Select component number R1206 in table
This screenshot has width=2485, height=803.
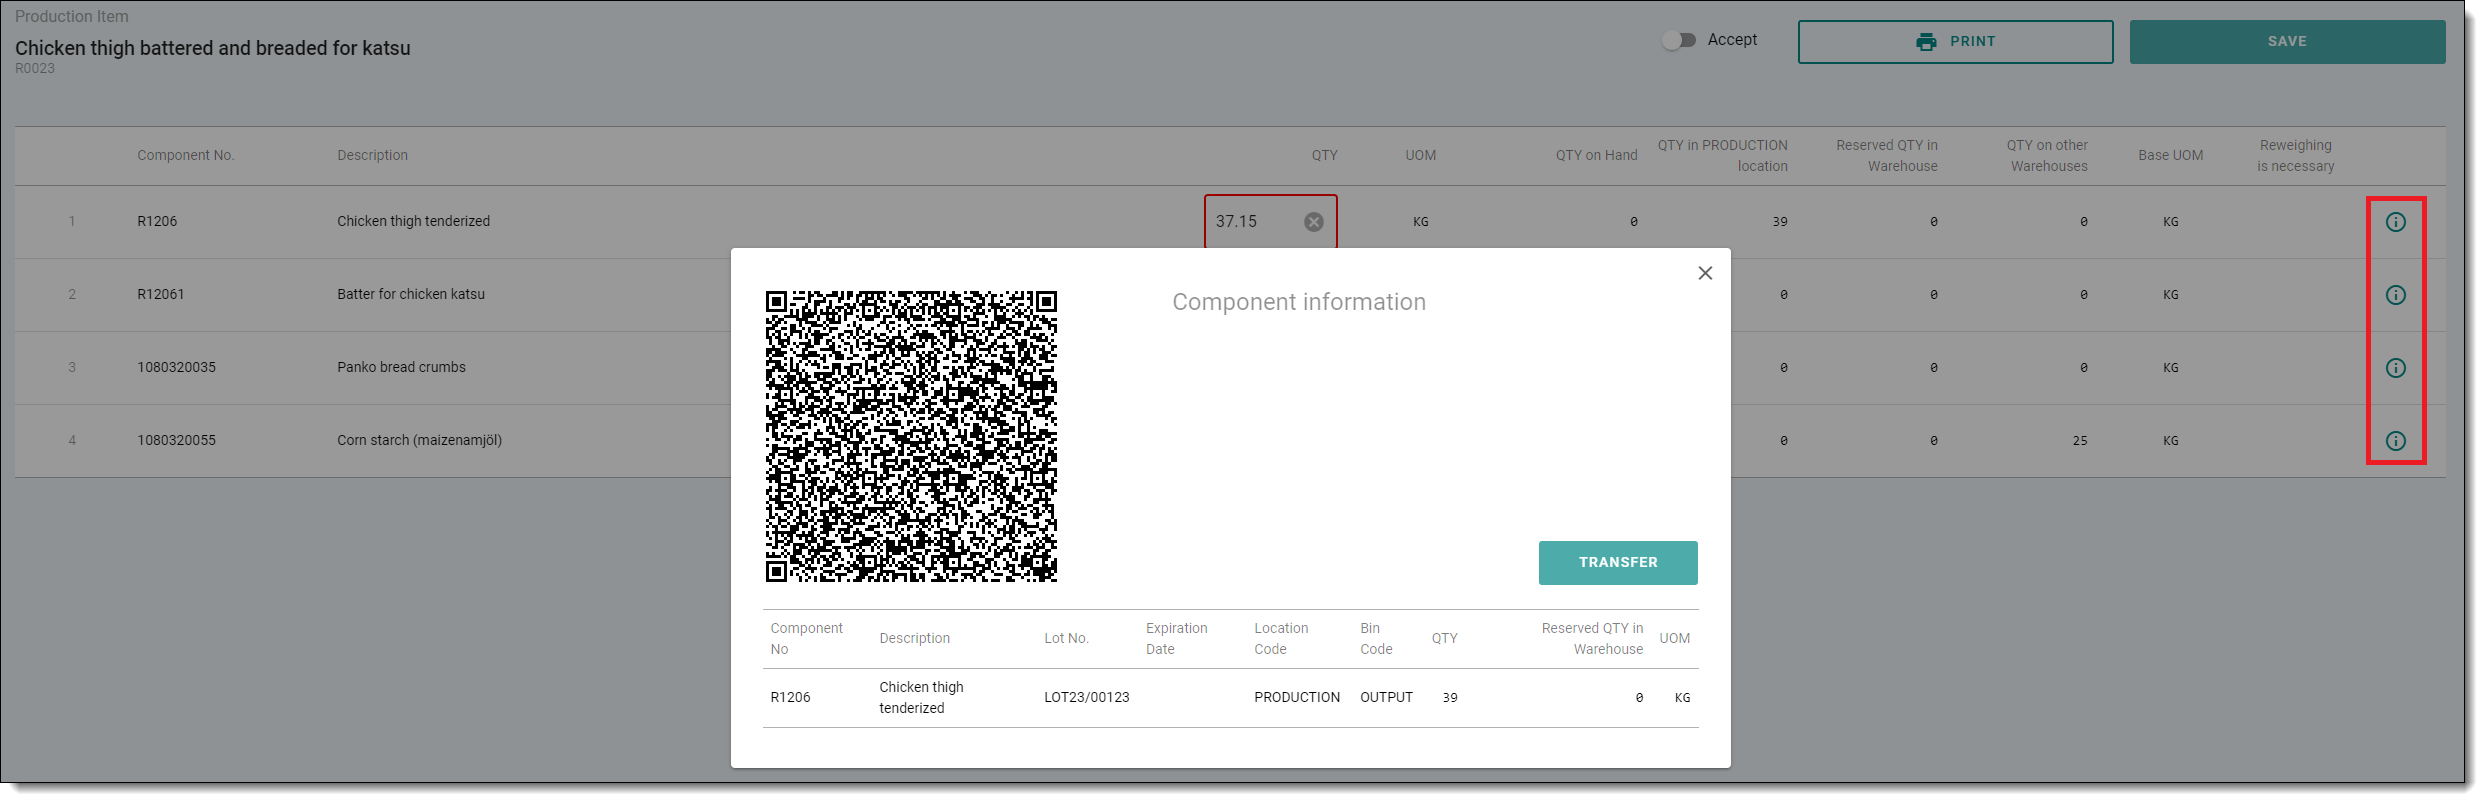pos(157,222)
